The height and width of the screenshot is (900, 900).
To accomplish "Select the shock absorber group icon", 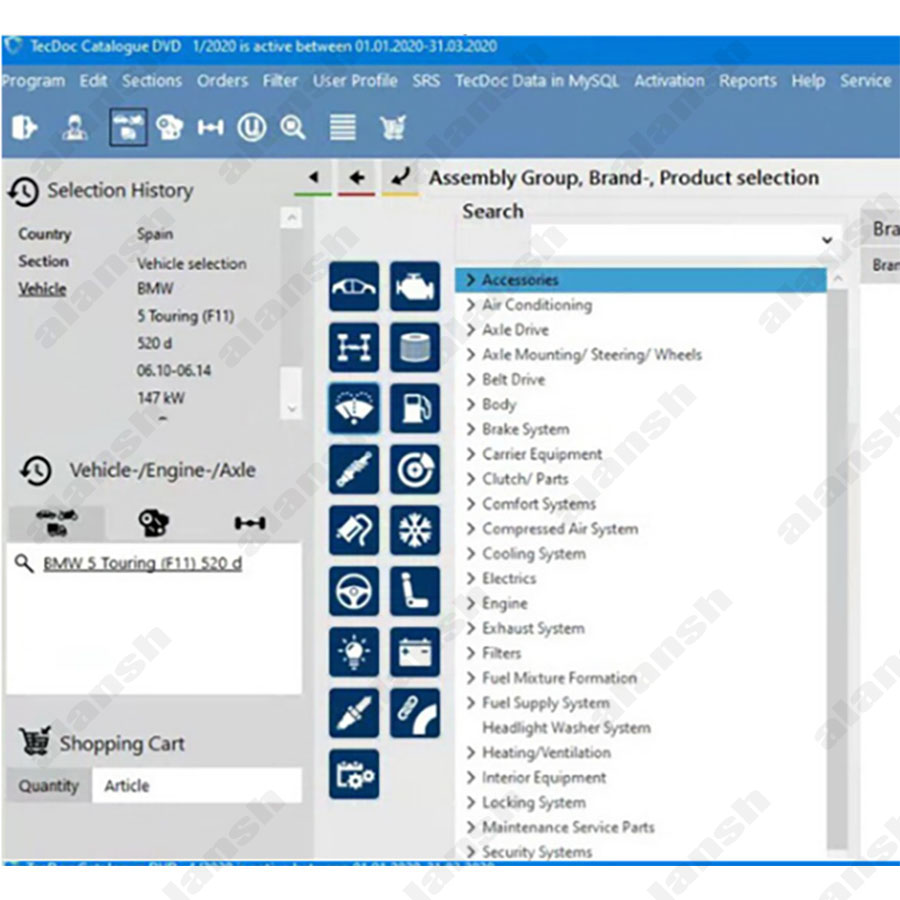I will [354, 470].
